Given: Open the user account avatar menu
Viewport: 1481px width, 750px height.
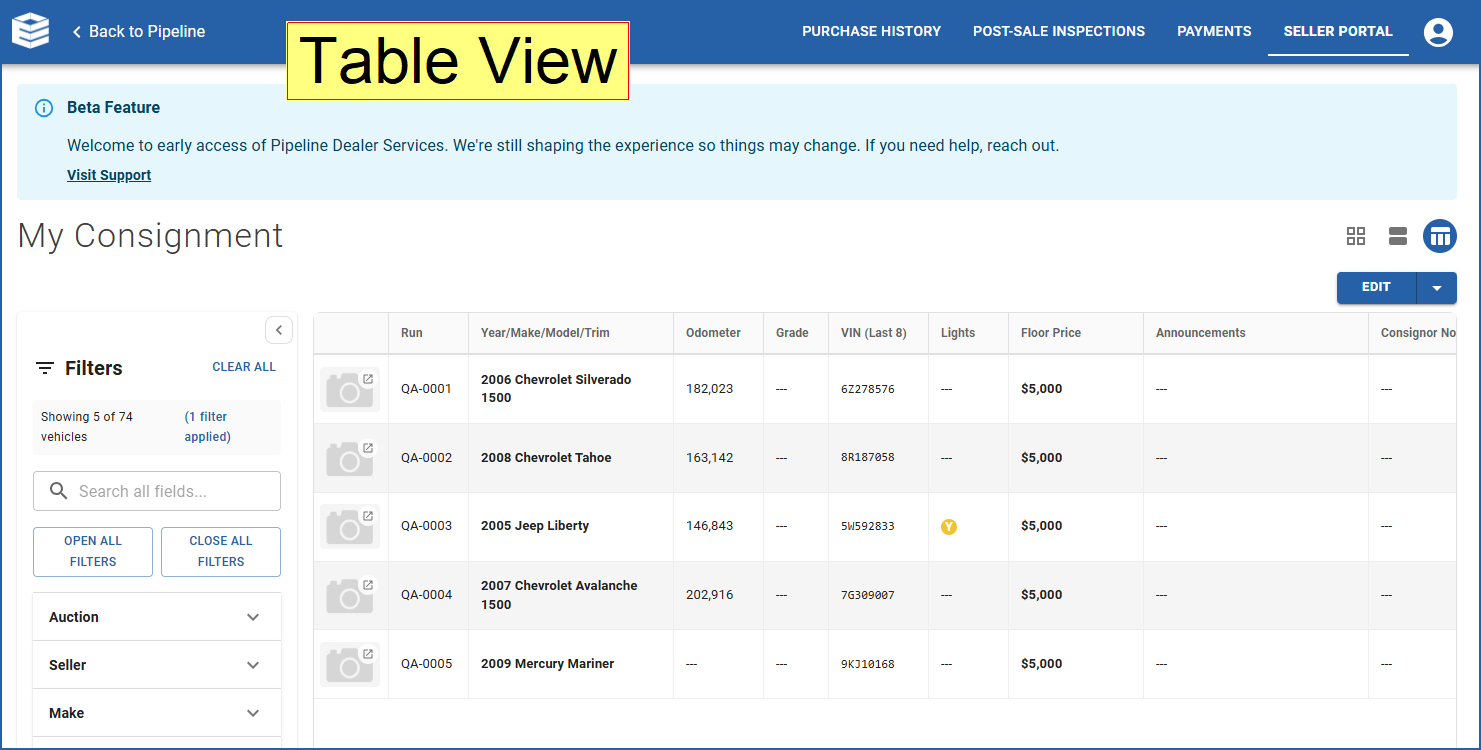Looking at the screenshot, I should click(1438, 32).
